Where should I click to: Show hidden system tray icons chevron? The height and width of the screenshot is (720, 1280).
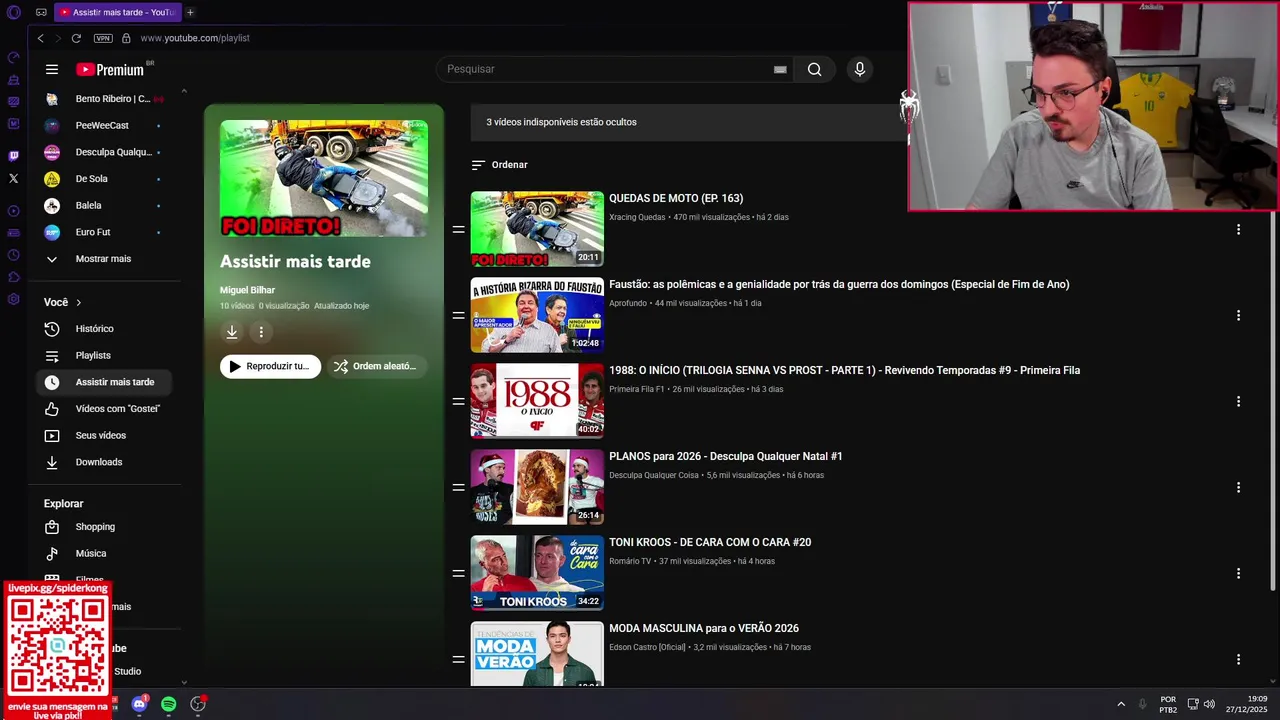coord(1121,704)
